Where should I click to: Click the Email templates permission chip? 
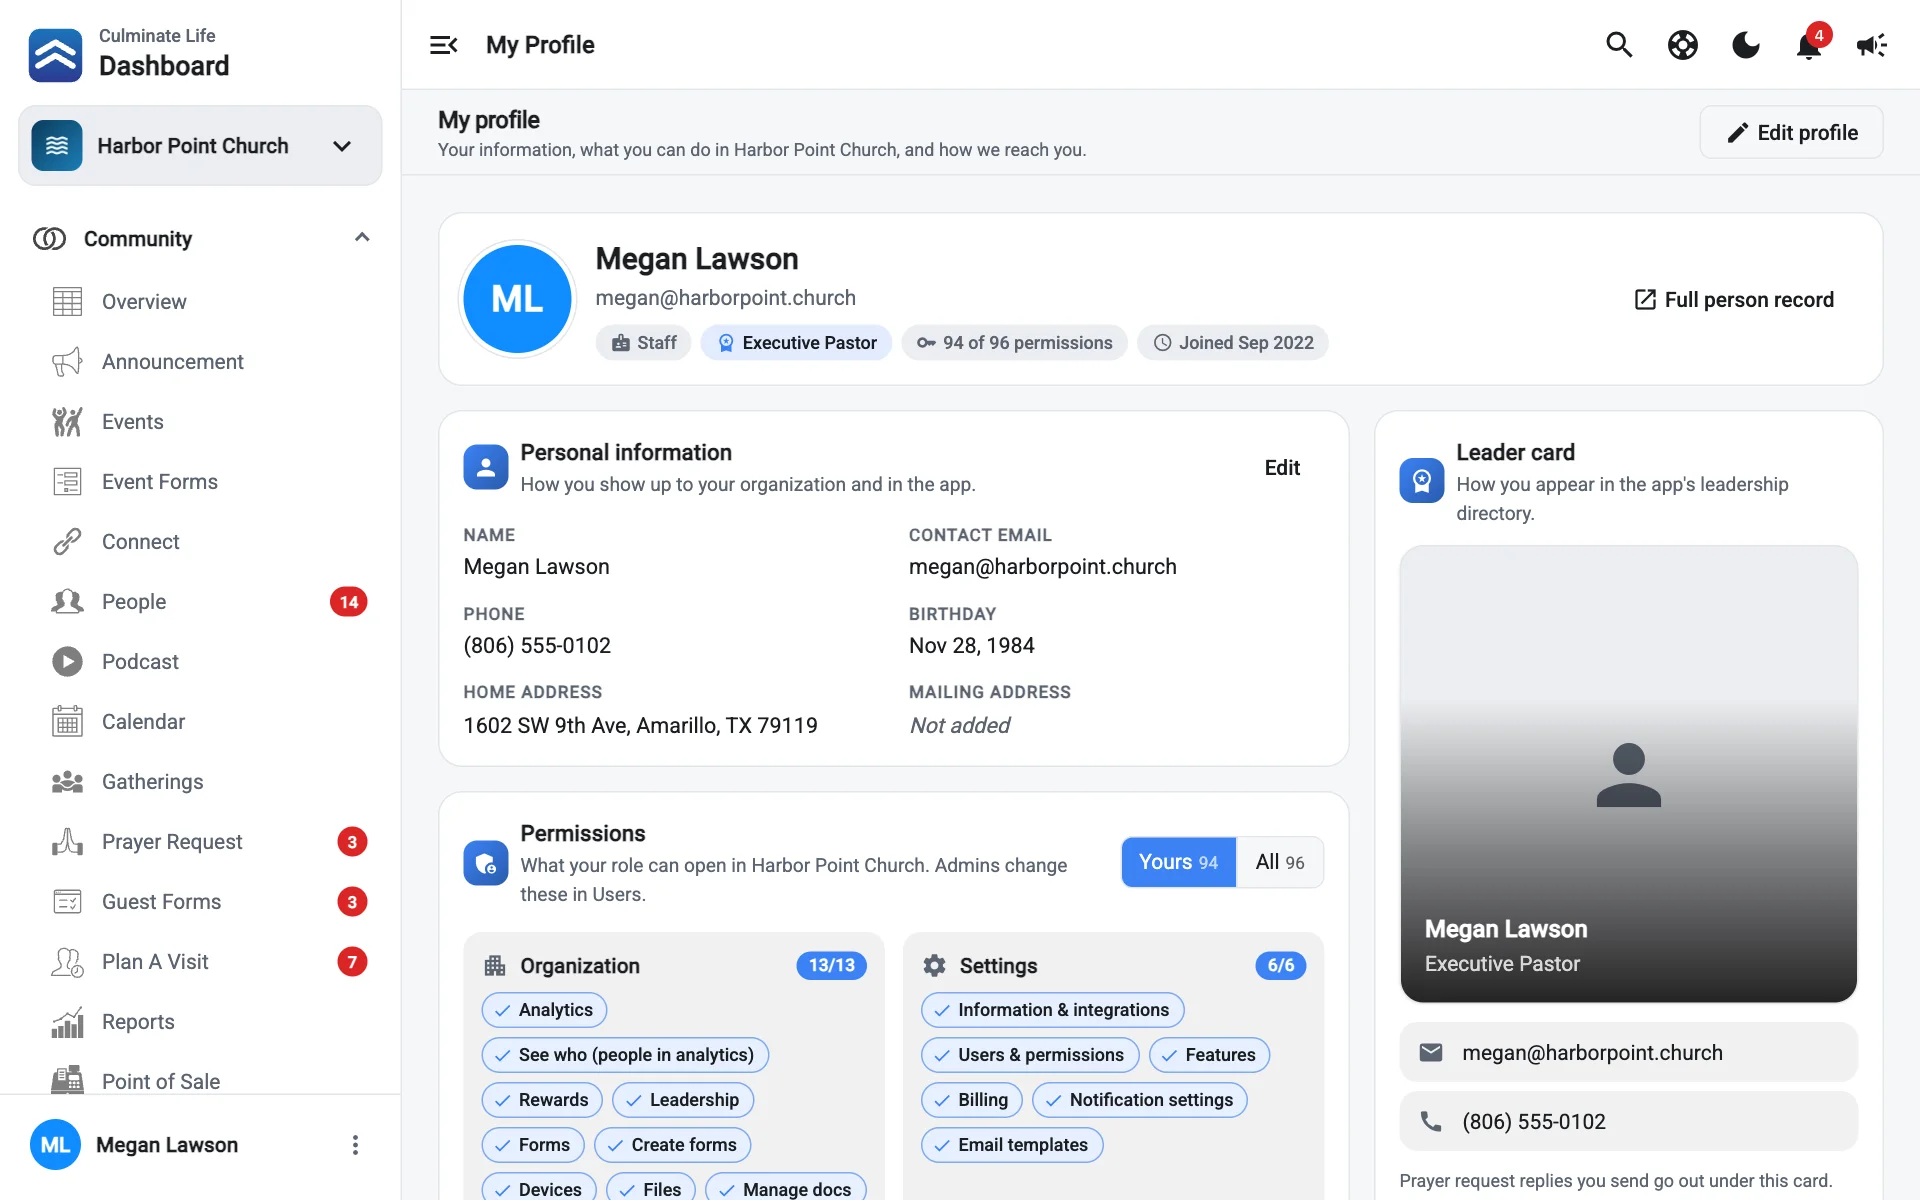[x=1012, y=1145]
